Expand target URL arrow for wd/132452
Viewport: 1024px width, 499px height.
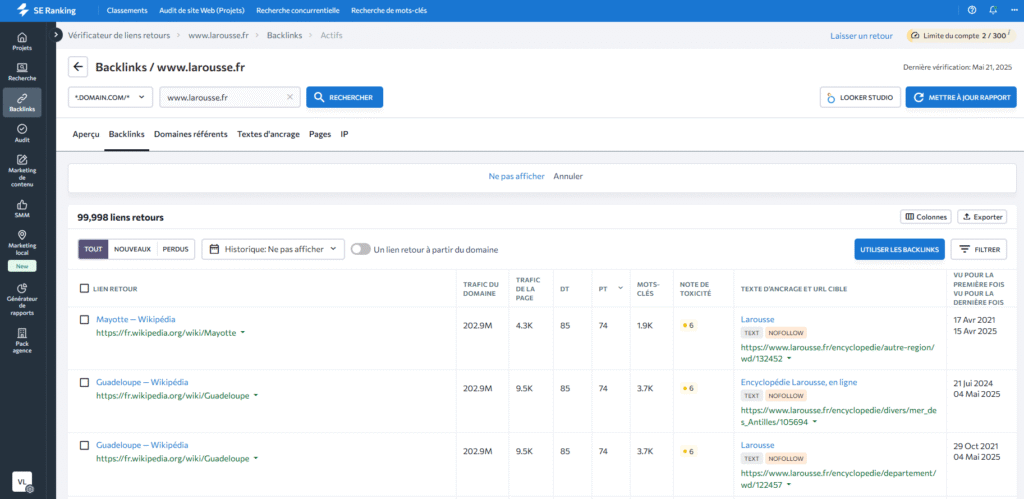pyautogui.click(x=789, y=359)
